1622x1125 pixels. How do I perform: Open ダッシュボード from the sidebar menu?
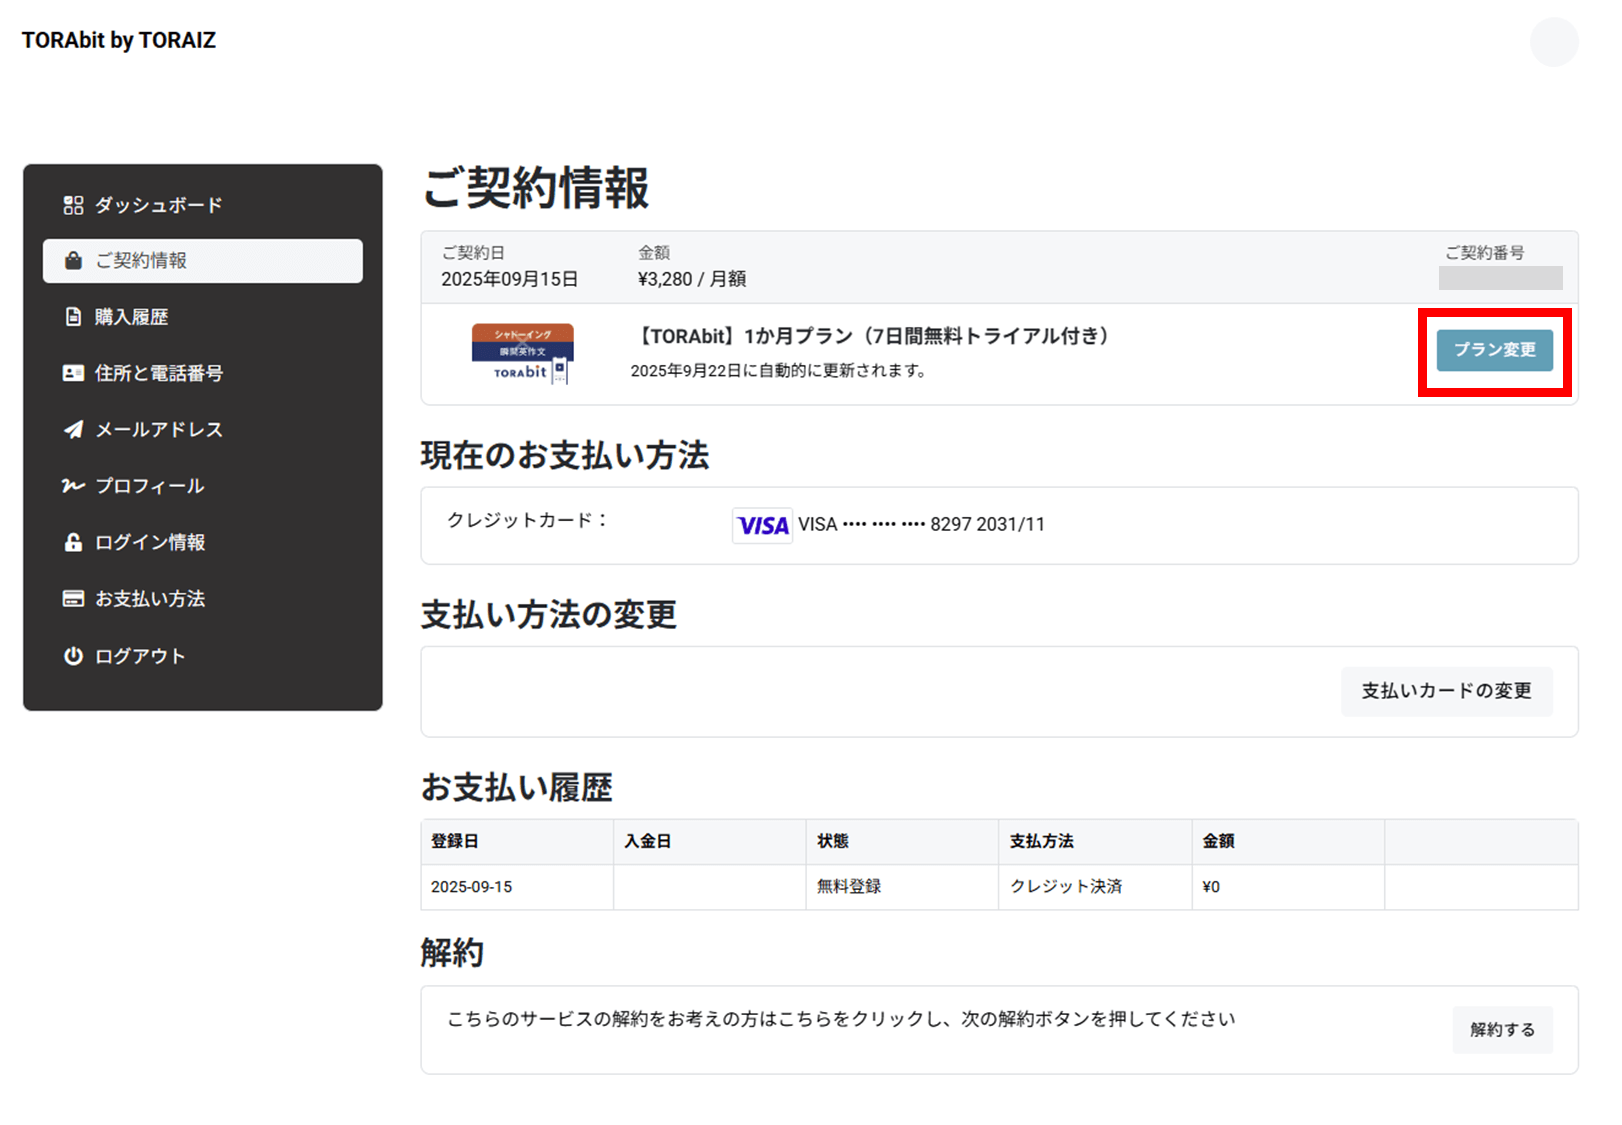pos(158,205)
